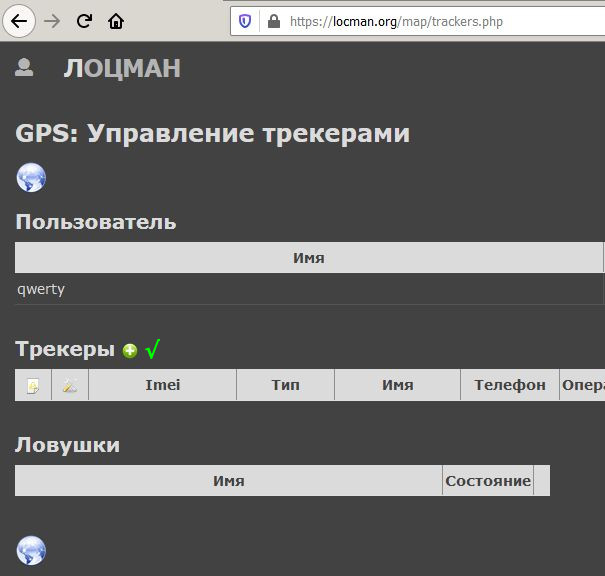This screenshot has height=576, width=605.
Task: Click the padlock site security icon
Action: tap(274, 21)
